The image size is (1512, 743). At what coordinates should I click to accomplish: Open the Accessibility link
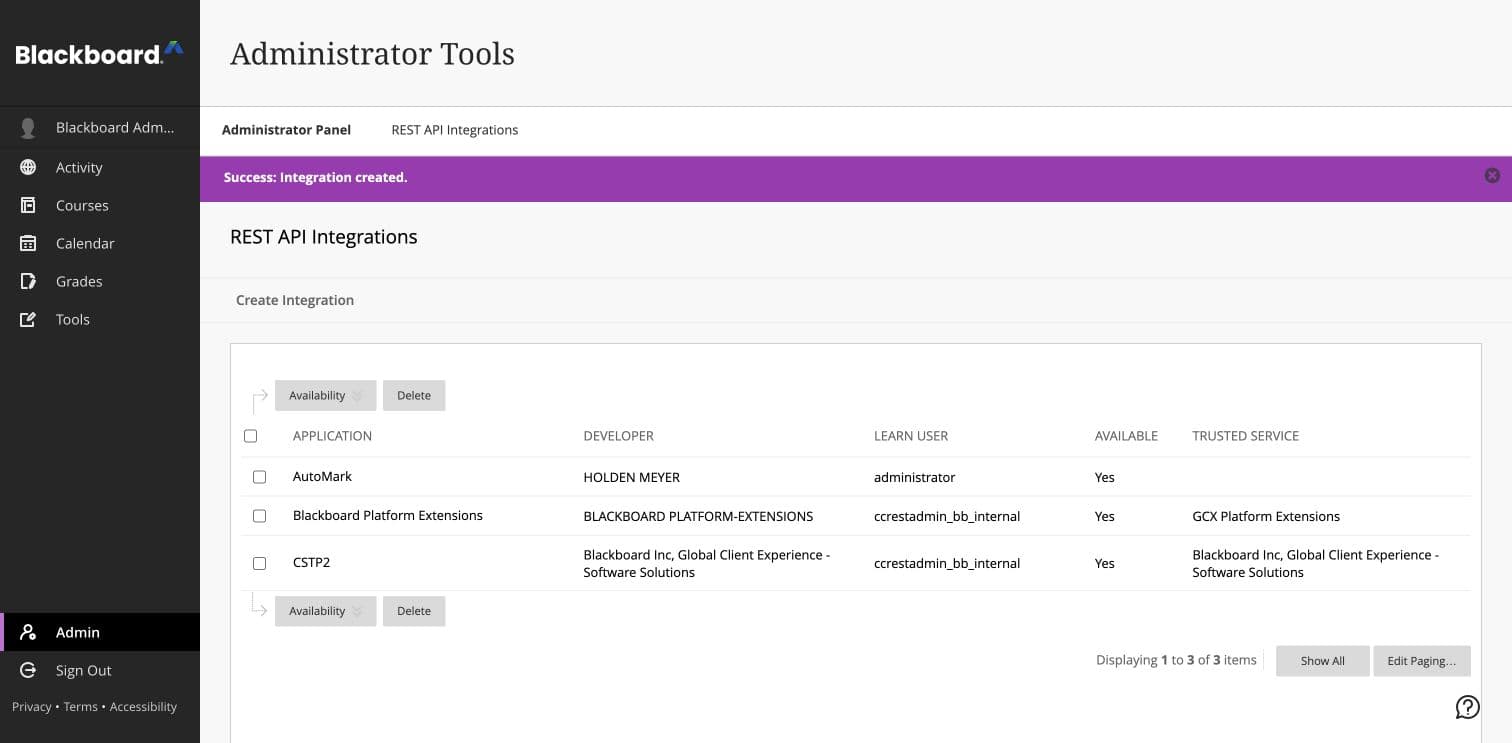coord(143,707)
